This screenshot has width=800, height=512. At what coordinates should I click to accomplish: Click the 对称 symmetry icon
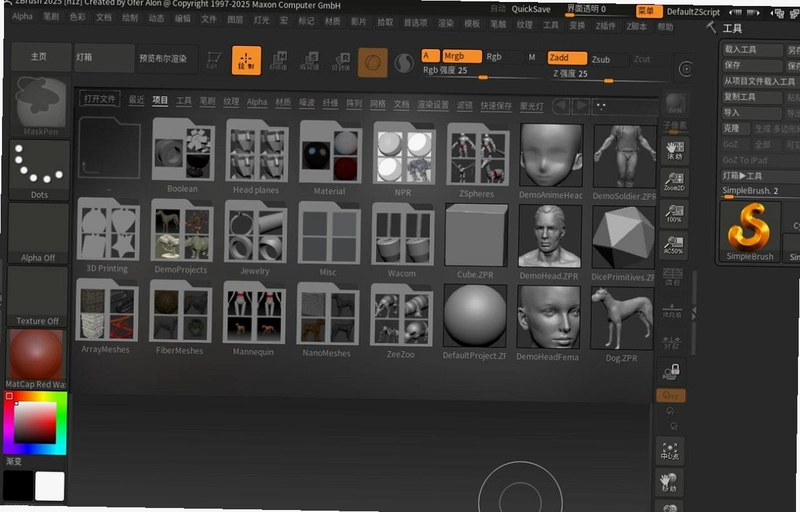[672, 342]
